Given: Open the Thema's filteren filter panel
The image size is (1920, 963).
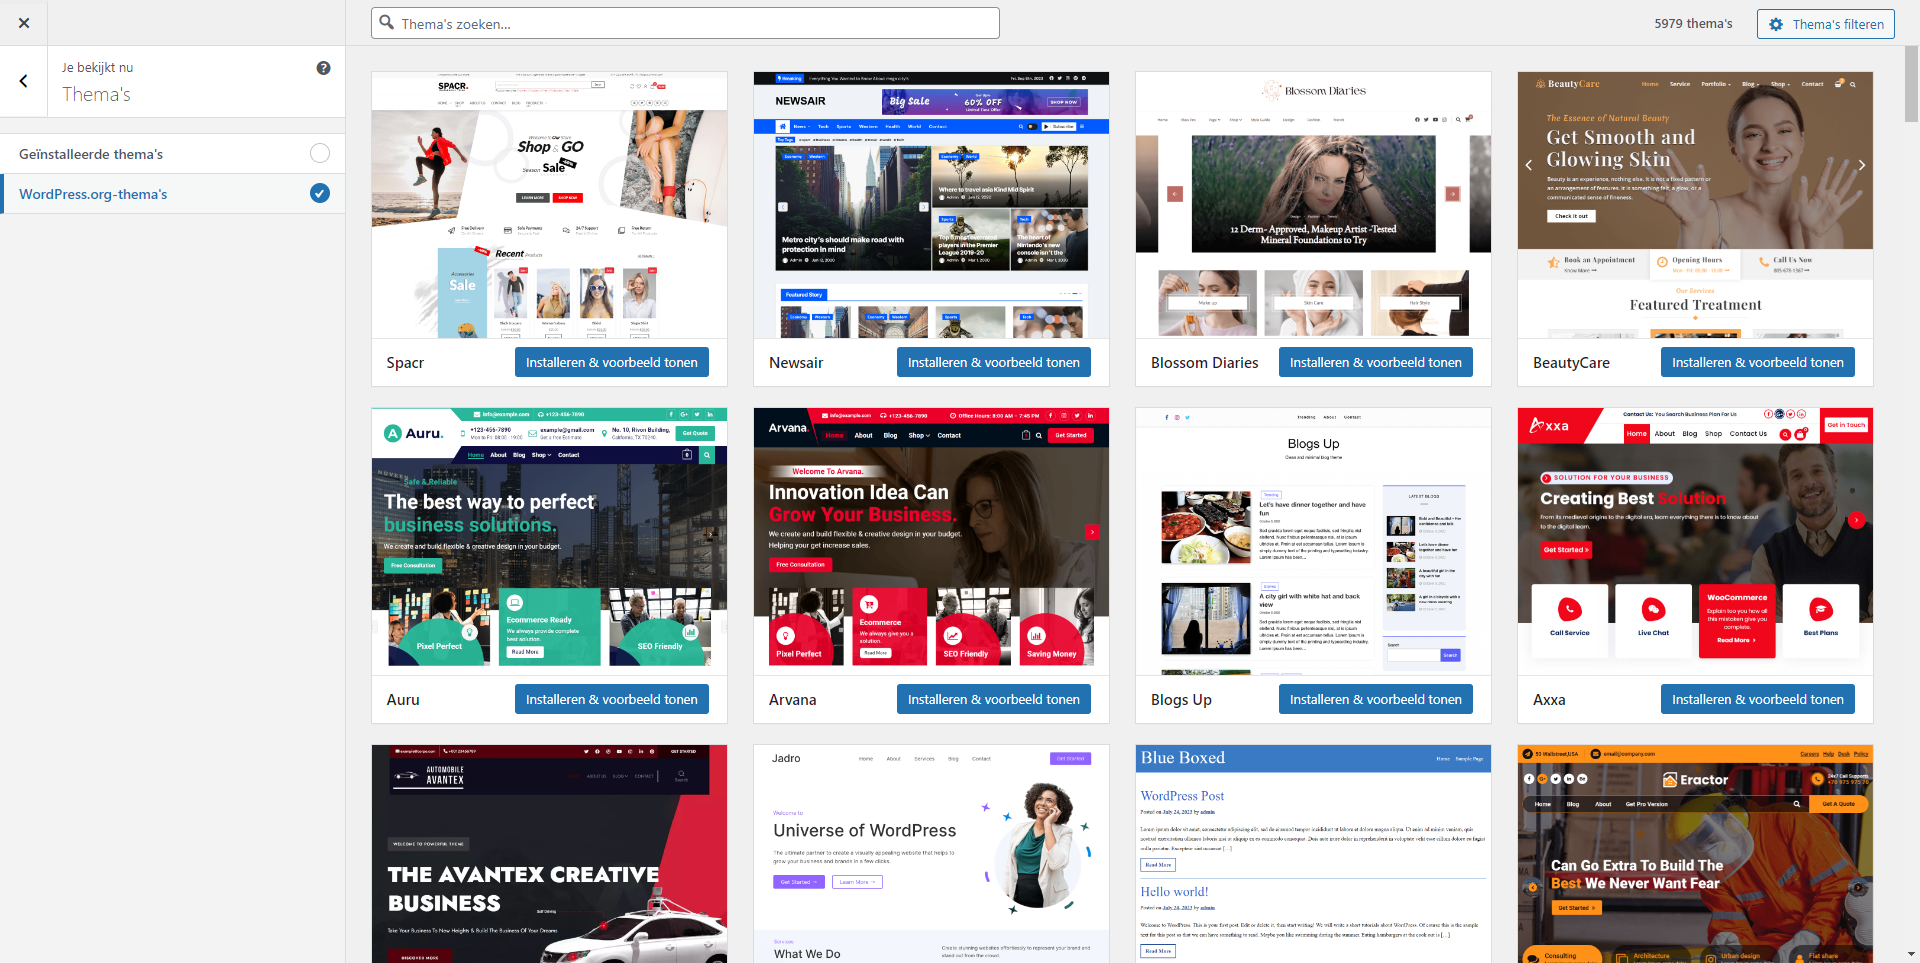Looking at the screenshot, I should (1825, 24).
